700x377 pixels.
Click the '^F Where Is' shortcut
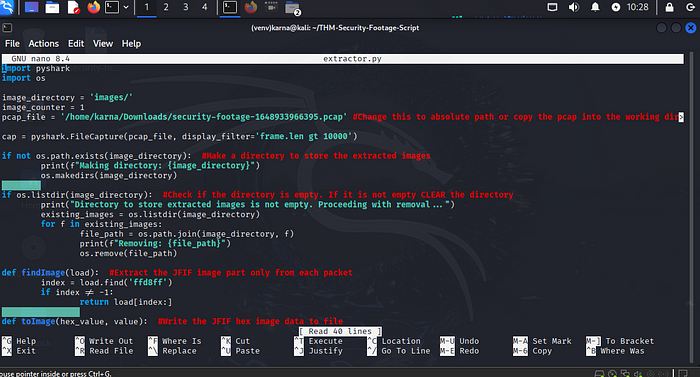point(175,341)
